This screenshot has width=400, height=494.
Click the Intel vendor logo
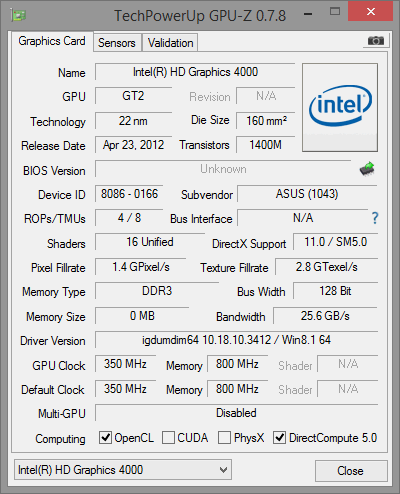pos(340,107)
